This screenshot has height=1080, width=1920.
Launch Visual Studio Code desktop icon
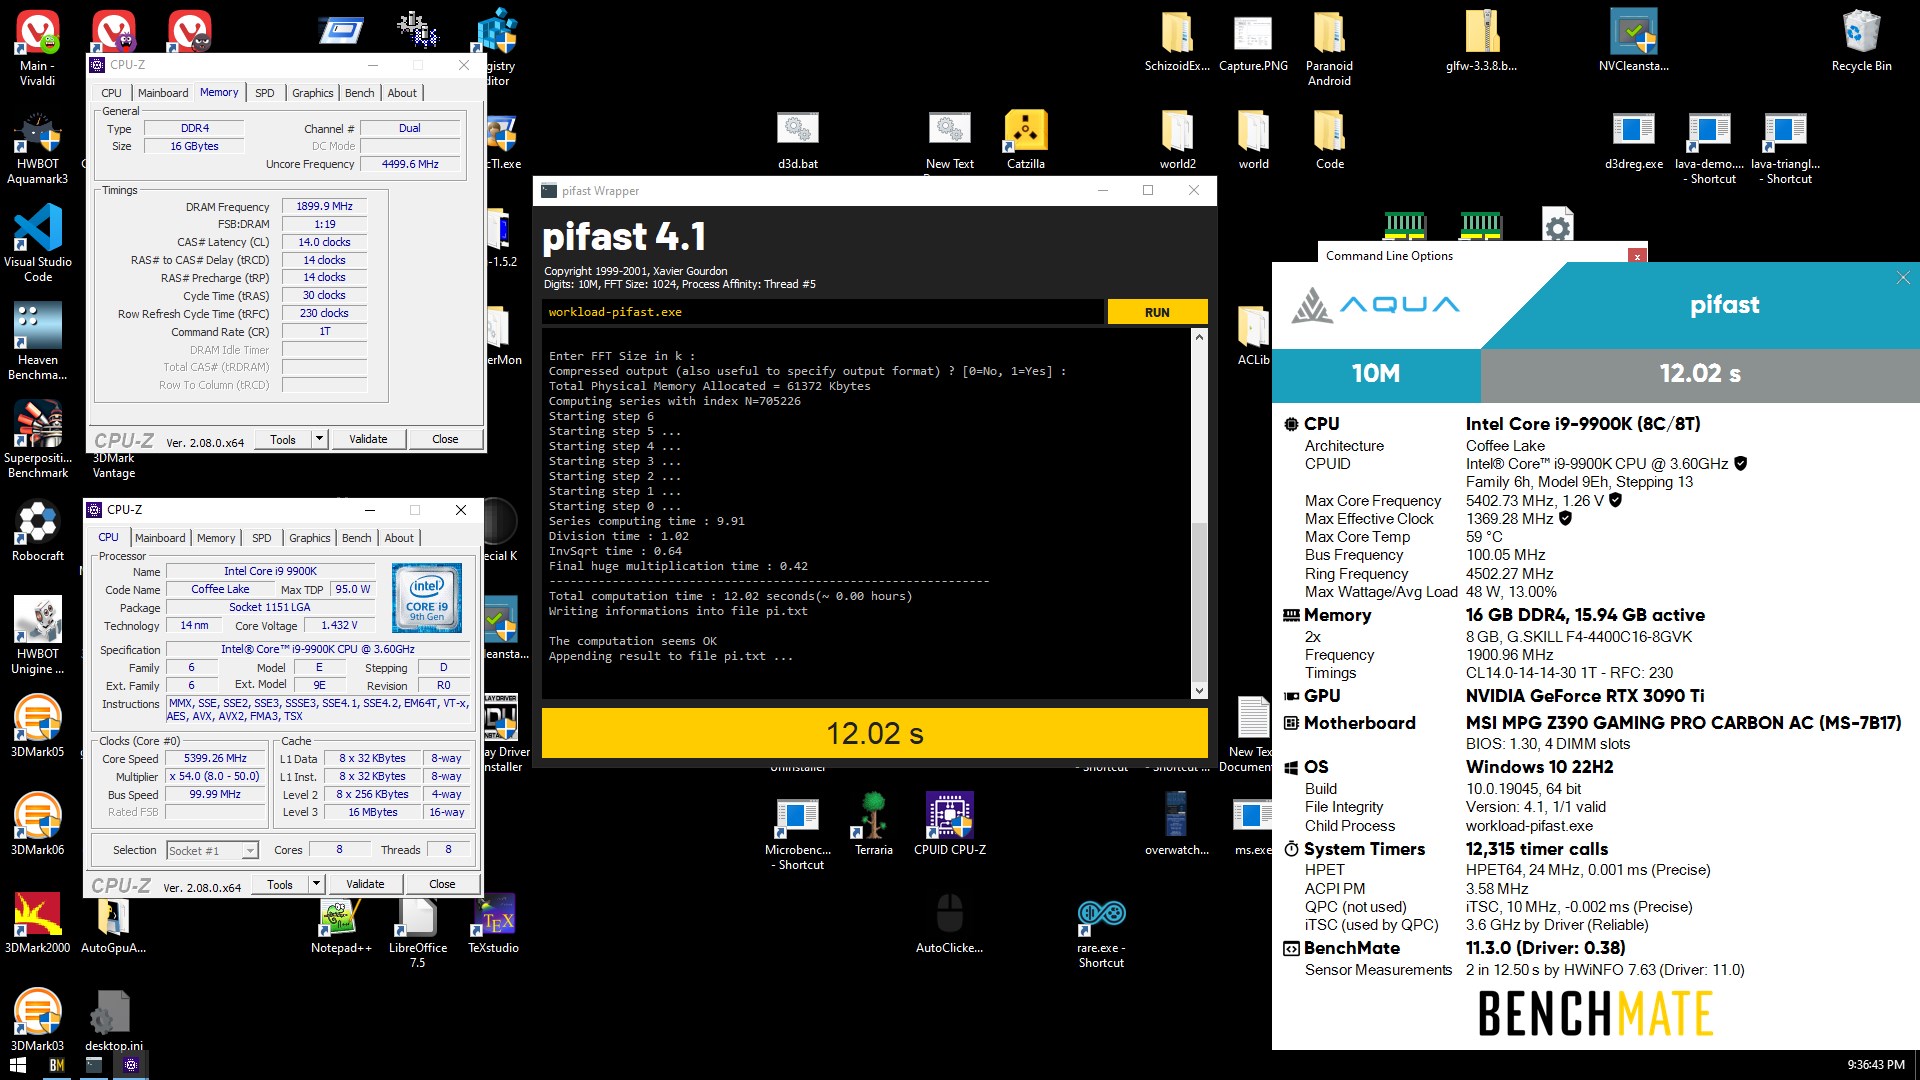(x=38, y=243)
